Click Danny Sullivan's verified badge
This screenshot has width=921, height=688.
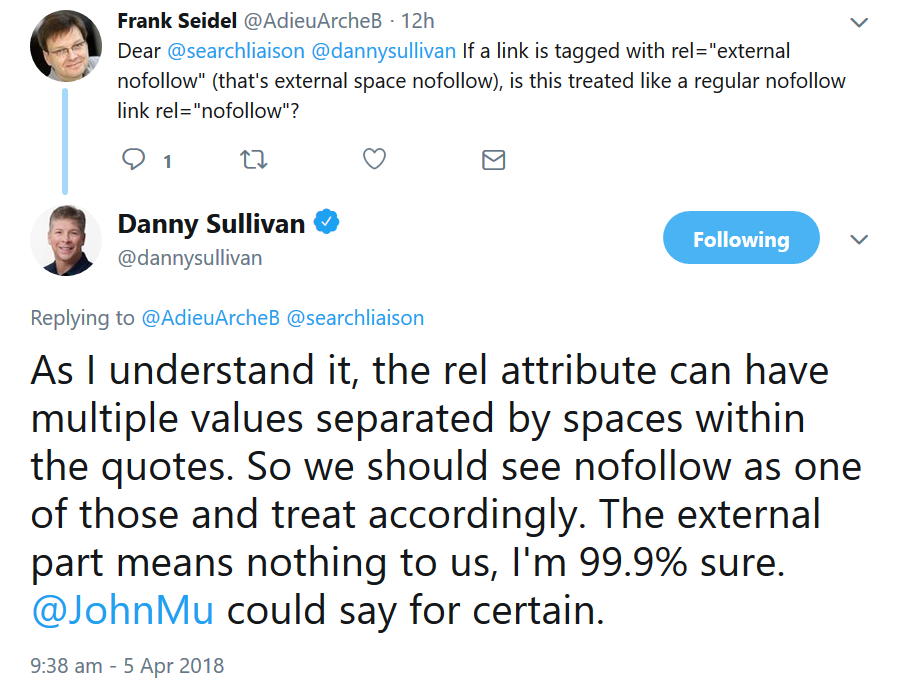[327, 222]
